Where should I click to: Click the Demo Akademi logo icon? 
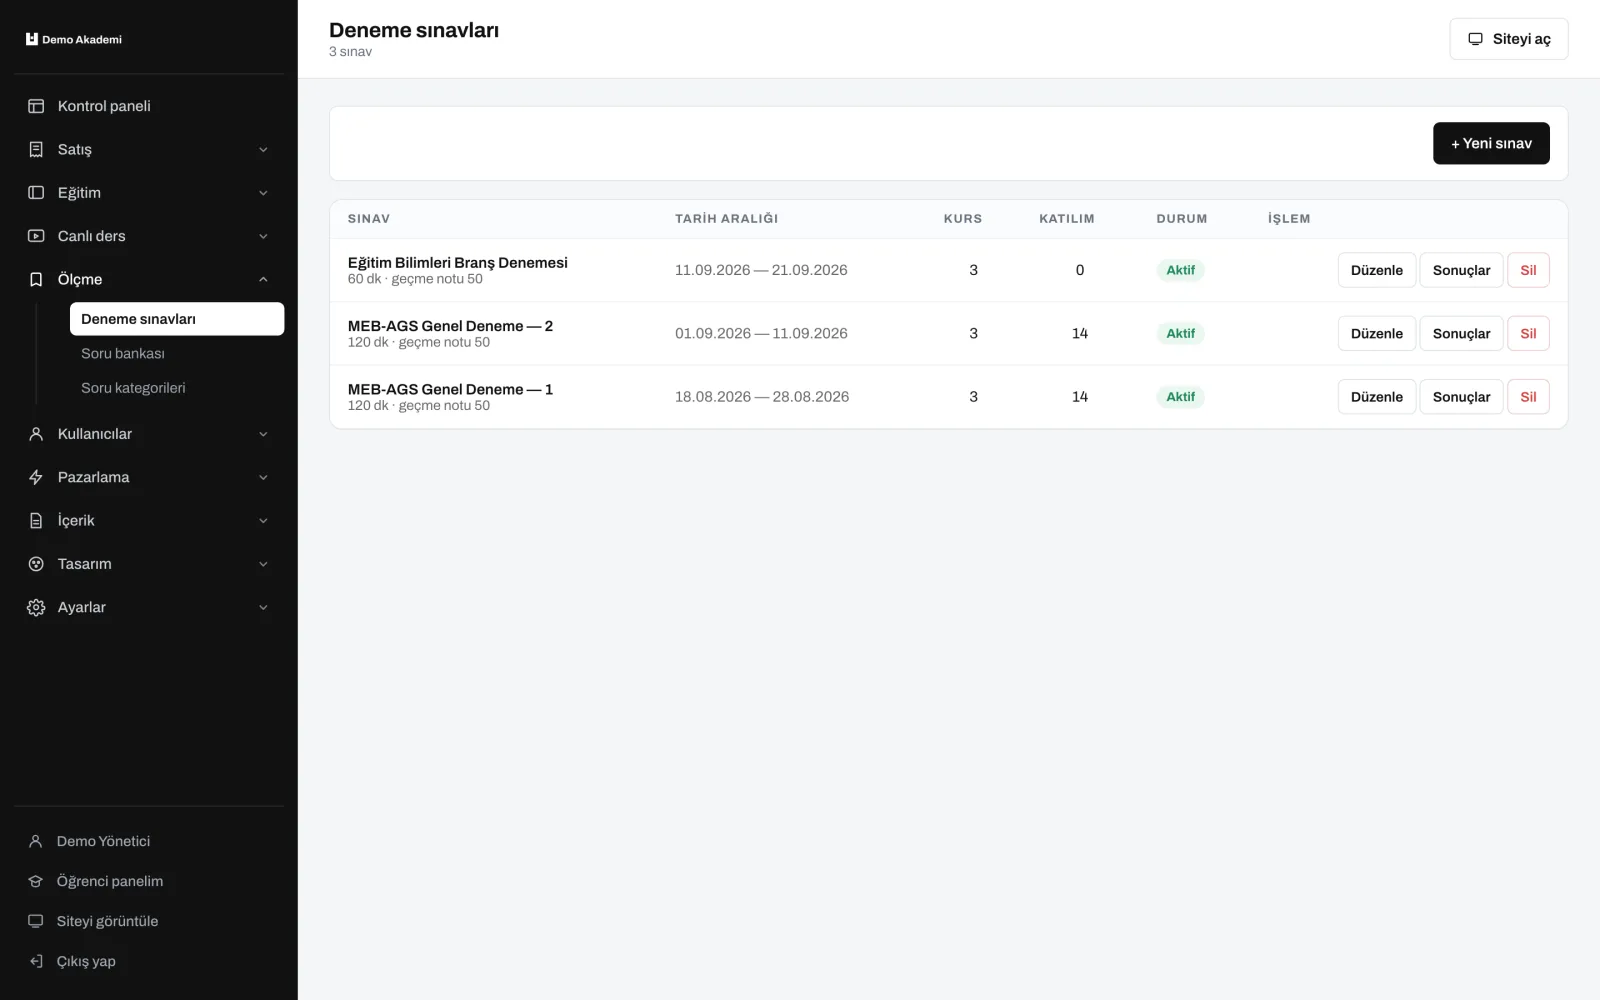pos(32,39)
